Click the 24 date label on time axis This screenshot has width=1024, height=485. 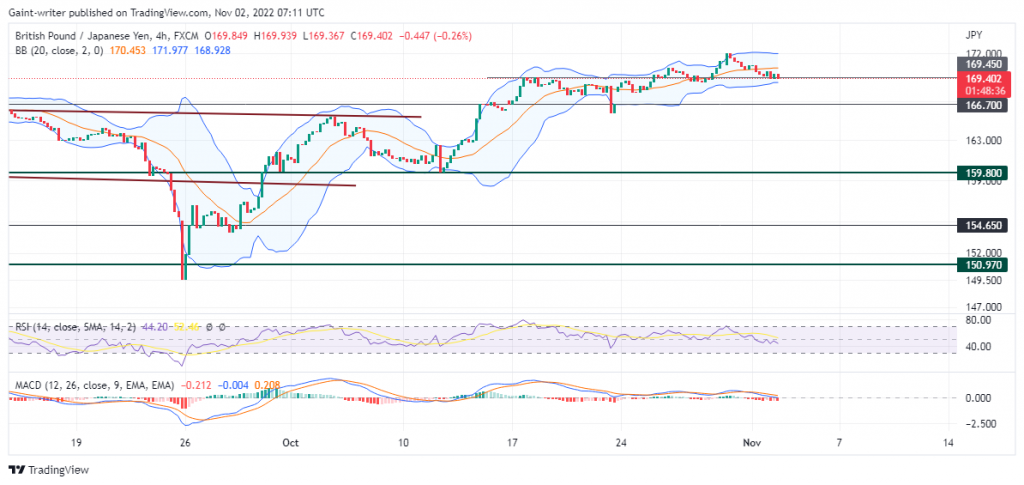pos(621,443)
